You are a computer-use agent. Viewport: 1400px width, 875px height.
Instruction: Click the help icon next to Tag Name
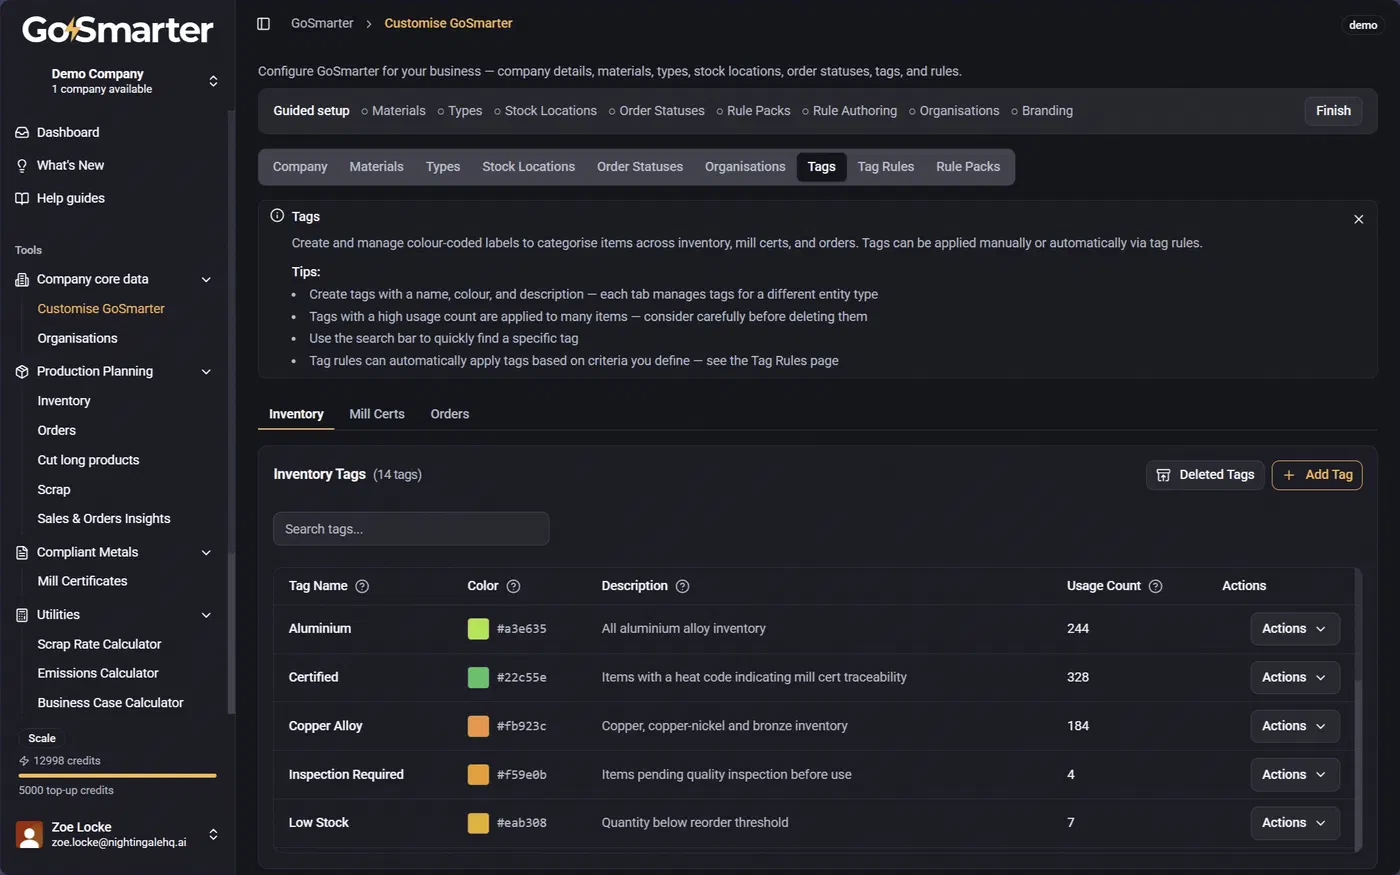(362, 586)
